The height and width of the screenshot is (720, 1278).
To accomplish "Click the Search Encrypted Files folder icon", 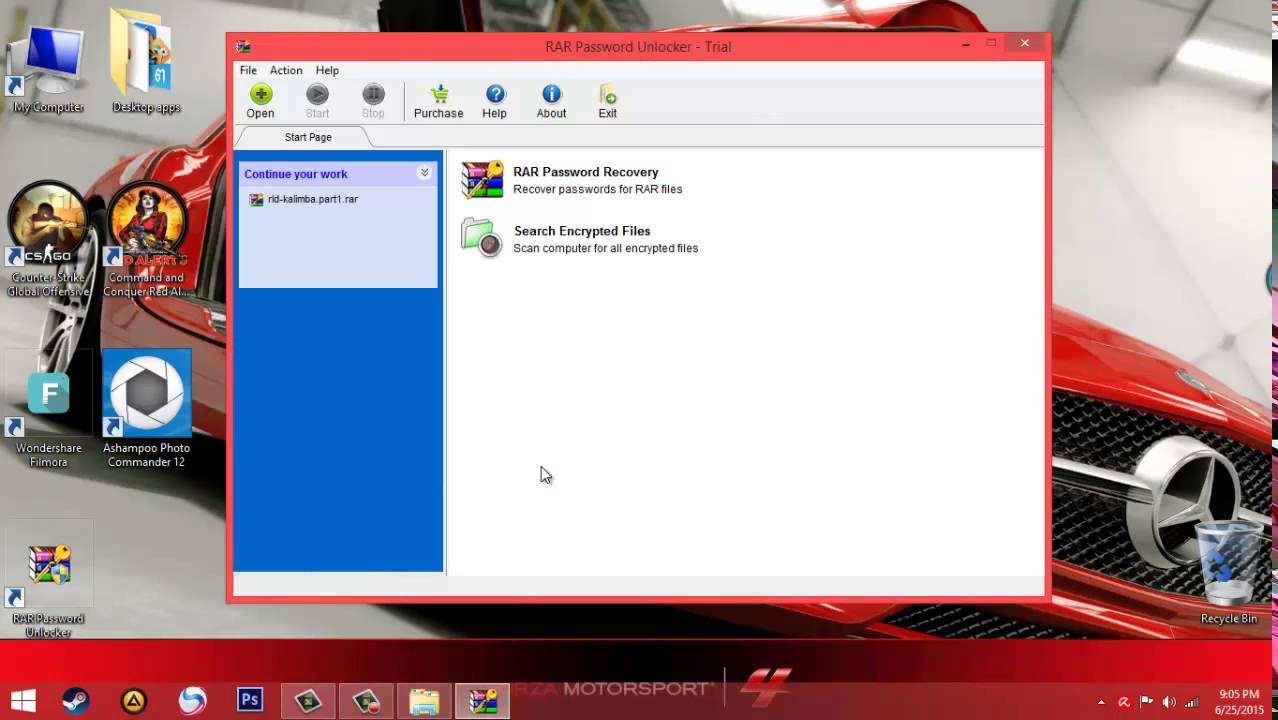I will pyautogui.click(x=482, y=238).
